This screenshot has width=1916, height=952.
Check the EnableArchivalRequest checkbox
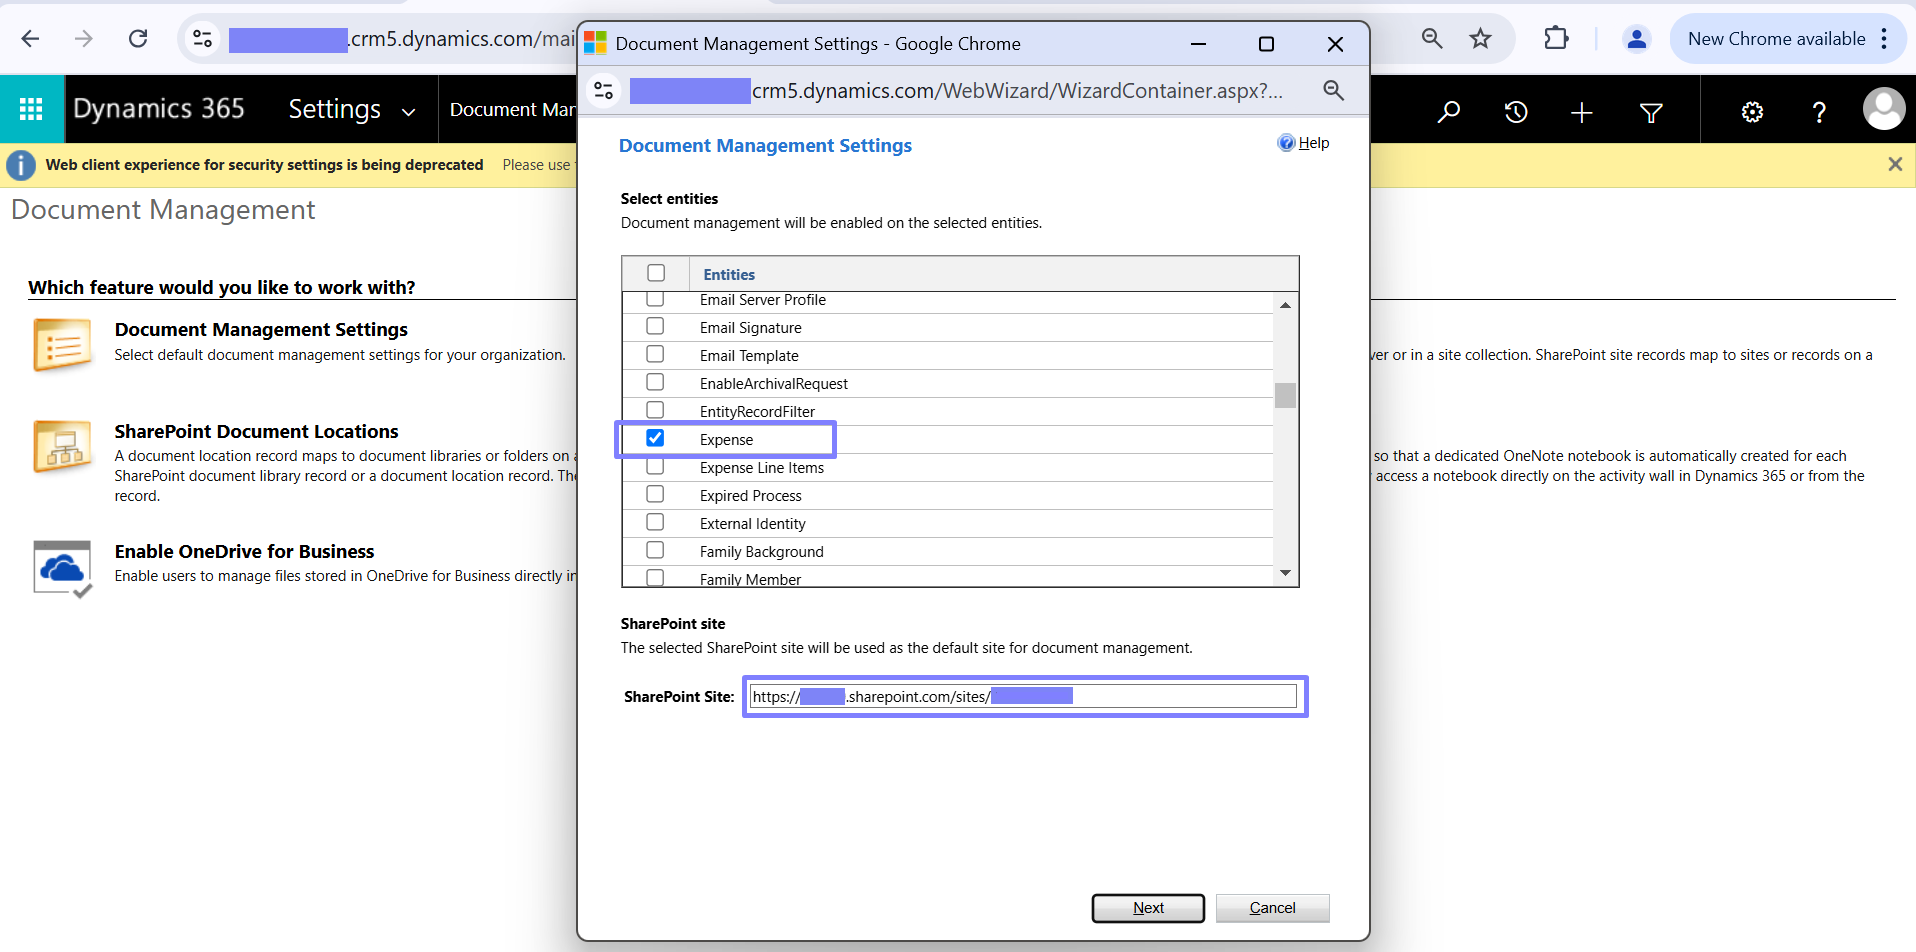click(x=655, y=382)
